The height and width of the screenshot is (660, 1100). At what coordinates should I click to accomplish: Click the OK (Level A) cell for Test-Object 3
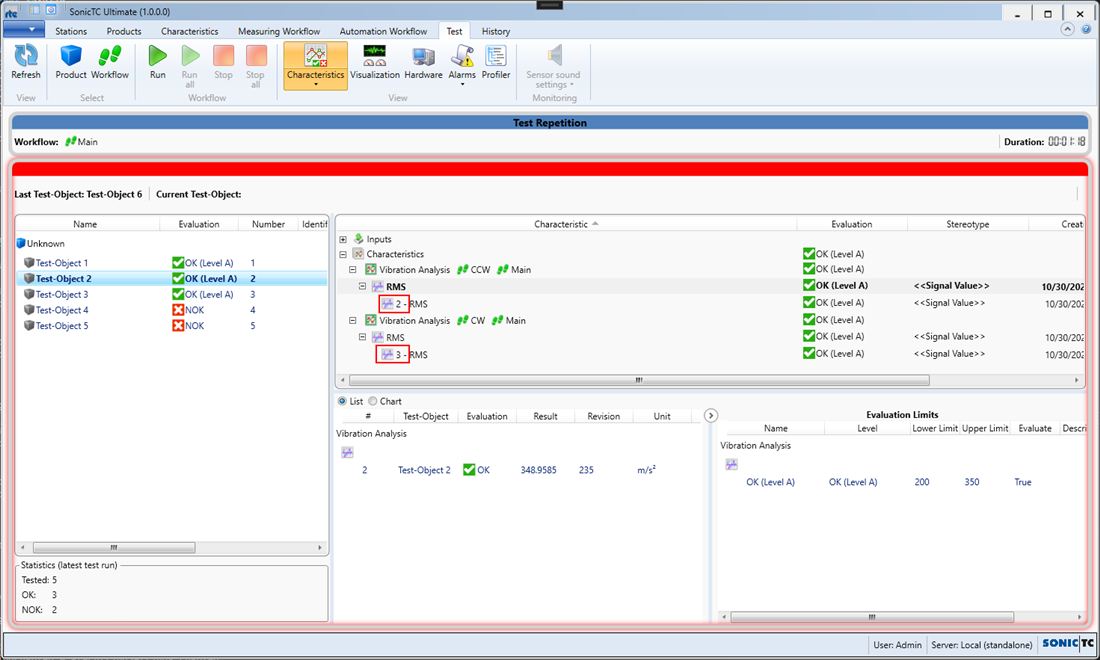click(x=203, y=294)
